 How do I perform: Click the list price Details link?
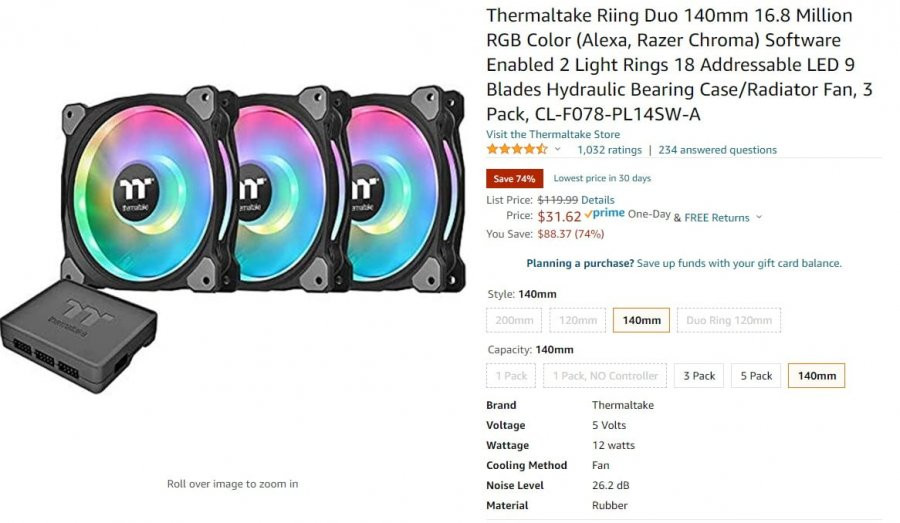point(598,200)
